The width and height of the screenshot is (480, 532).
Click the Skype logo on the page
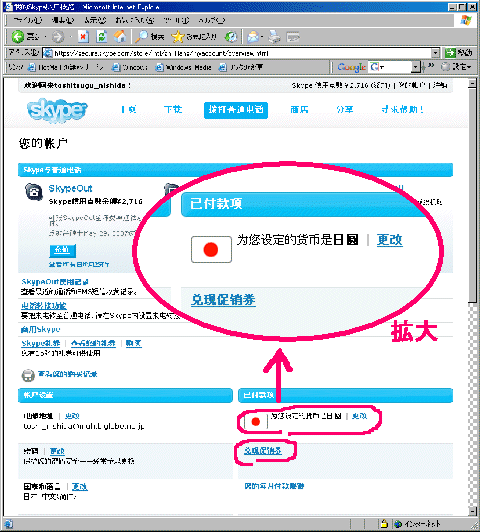tap(57, 110)
